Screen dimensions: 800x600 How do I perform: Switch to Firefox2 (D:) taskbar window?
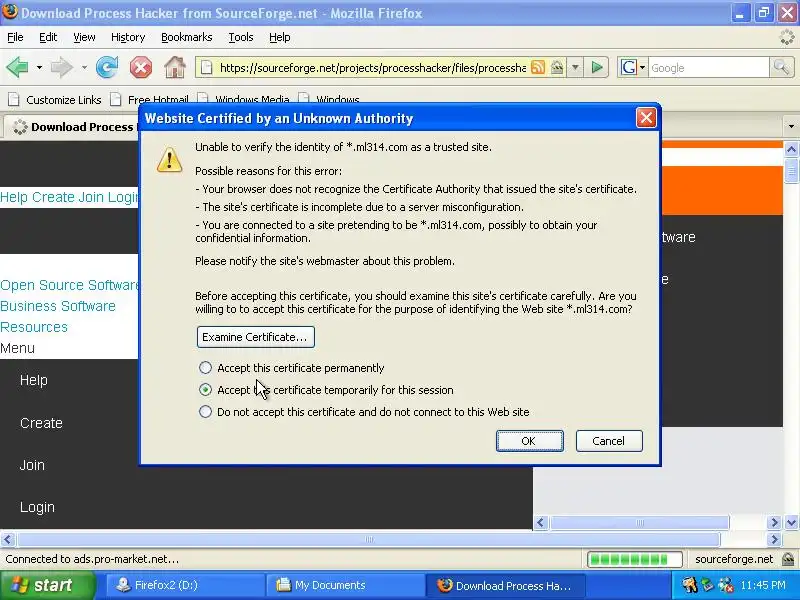click(x=185, y=585)
